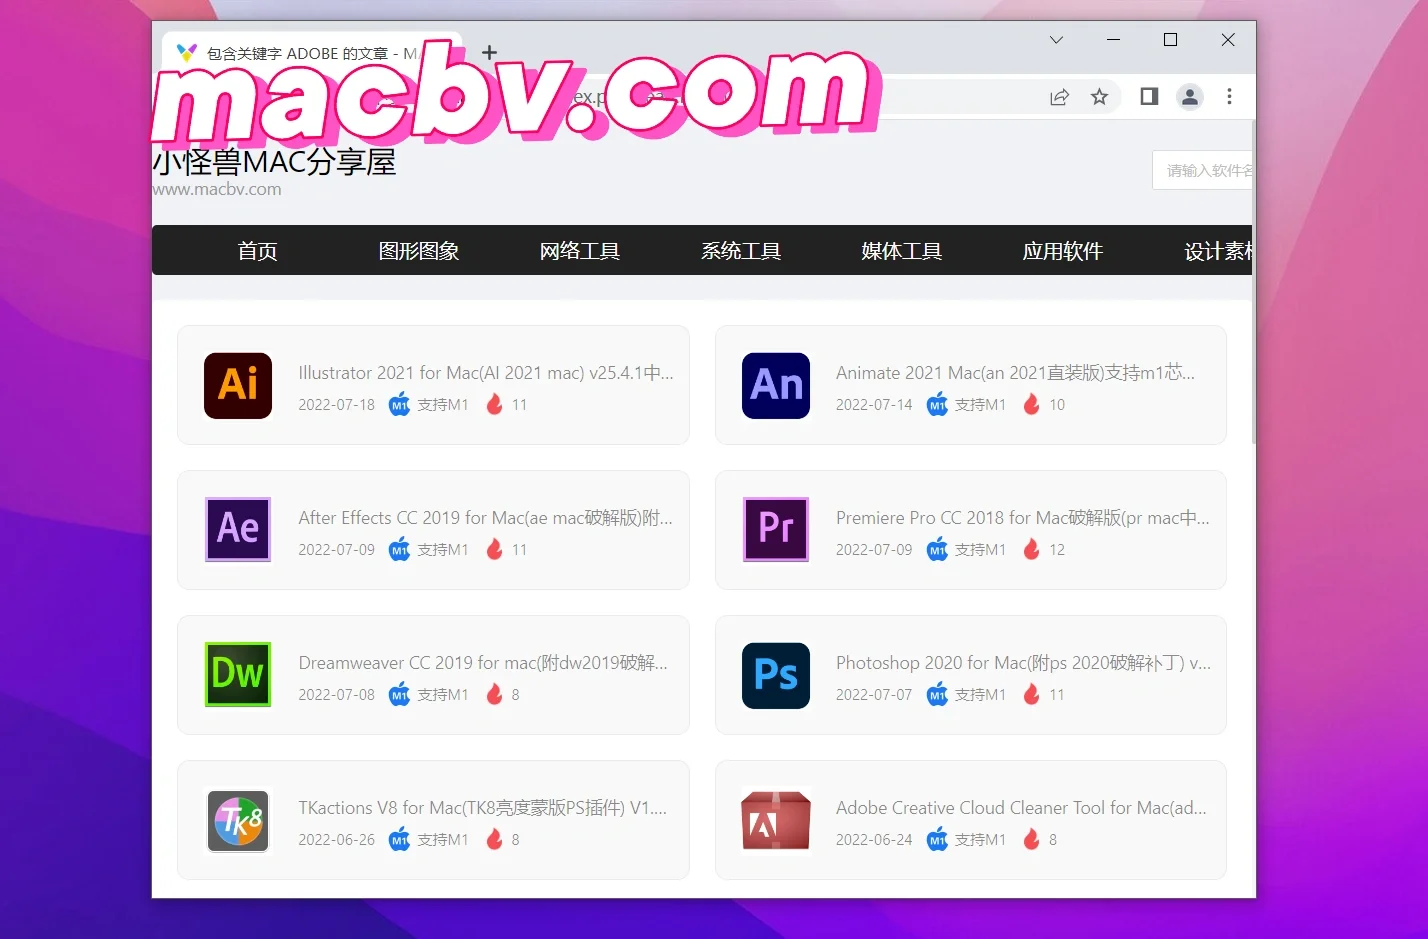Open the Chrome profile avatar
This screenshot has width=1428, height=939.
pos(1190,97)
